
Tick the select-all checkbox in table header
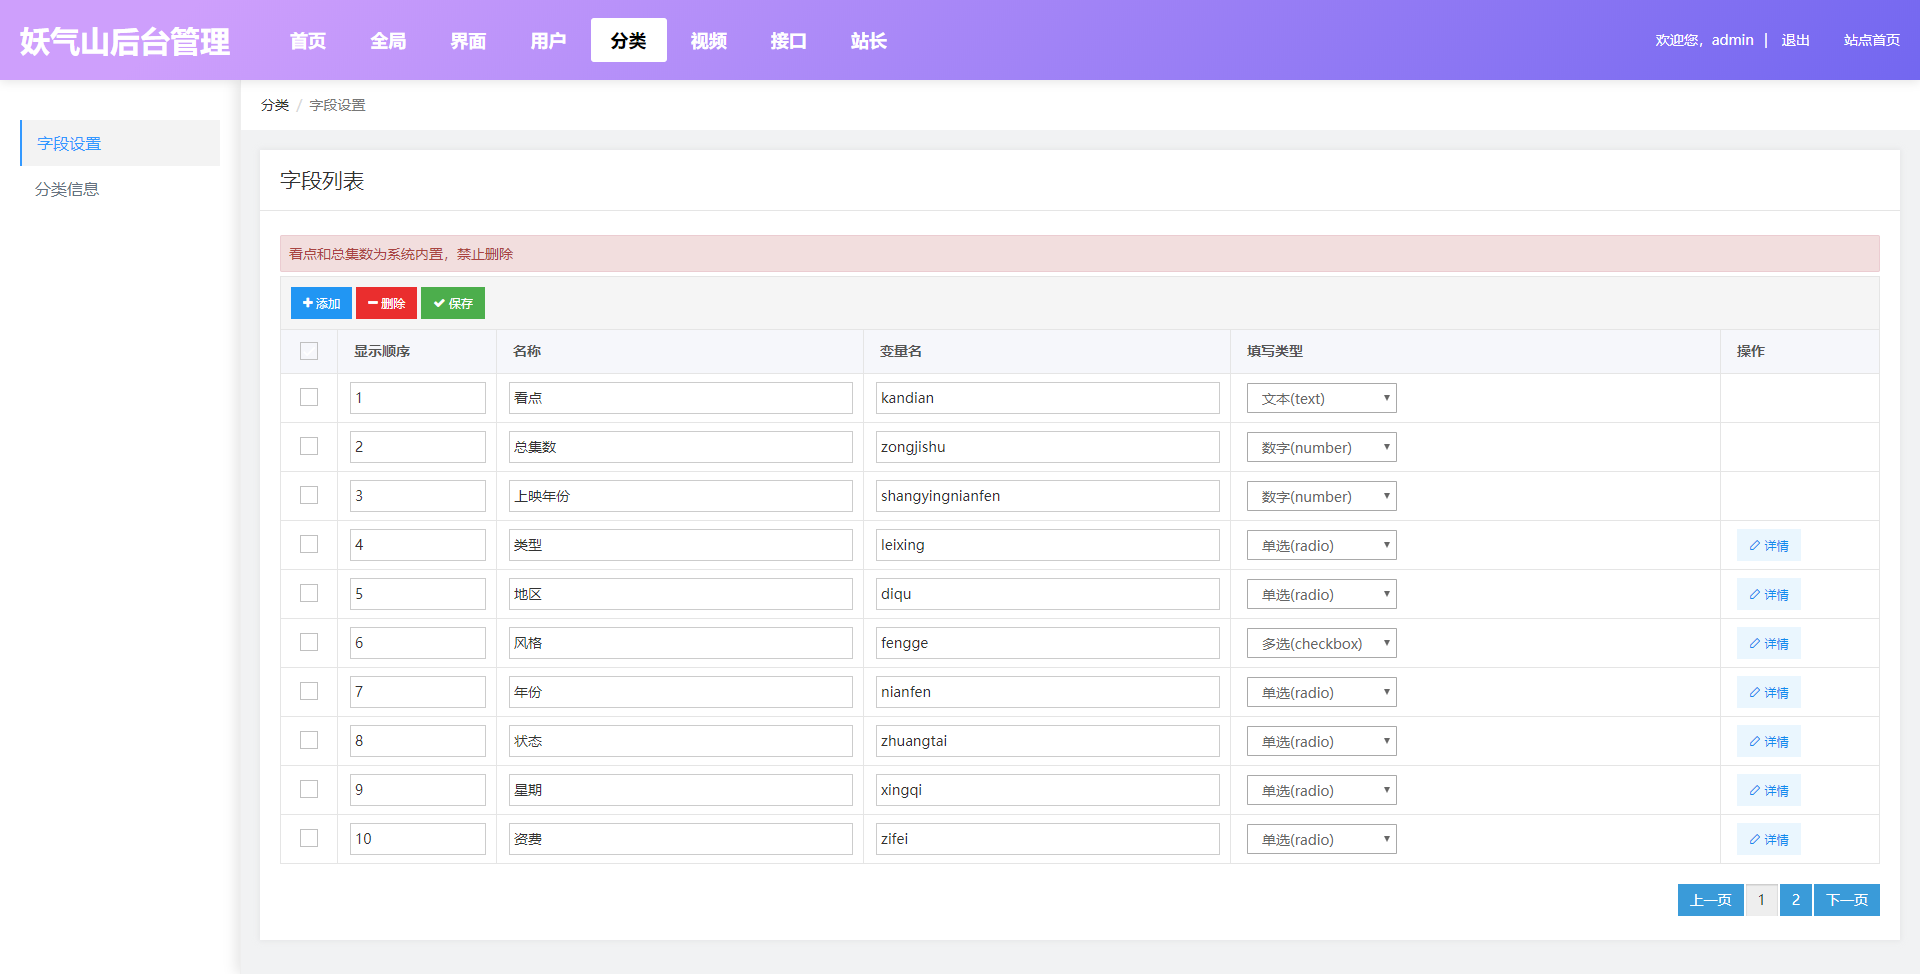click(x=309, y=351)
